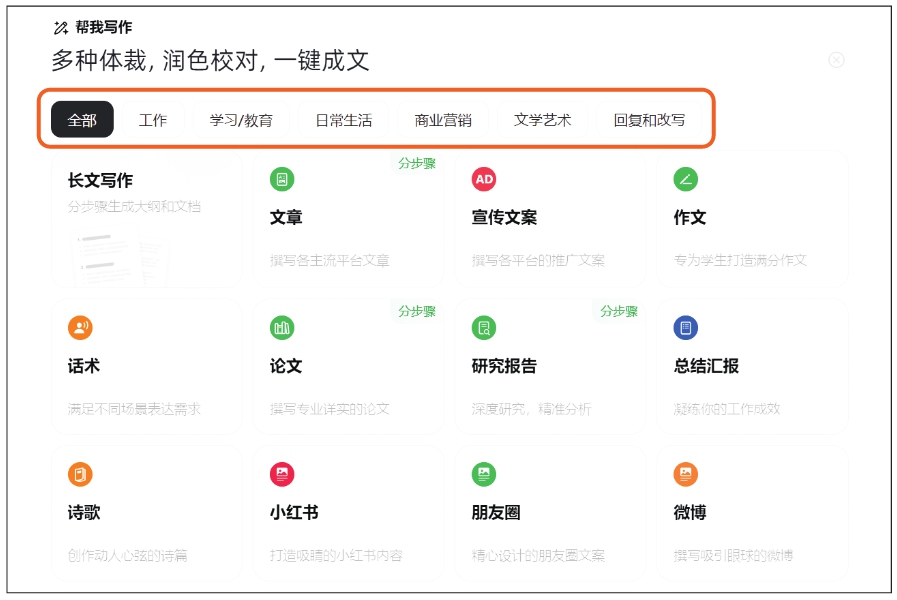Image resolution: width=897 pixels, height=600 pixels.
Task: Switch to the 工作 tab
Action: point(153,120)
